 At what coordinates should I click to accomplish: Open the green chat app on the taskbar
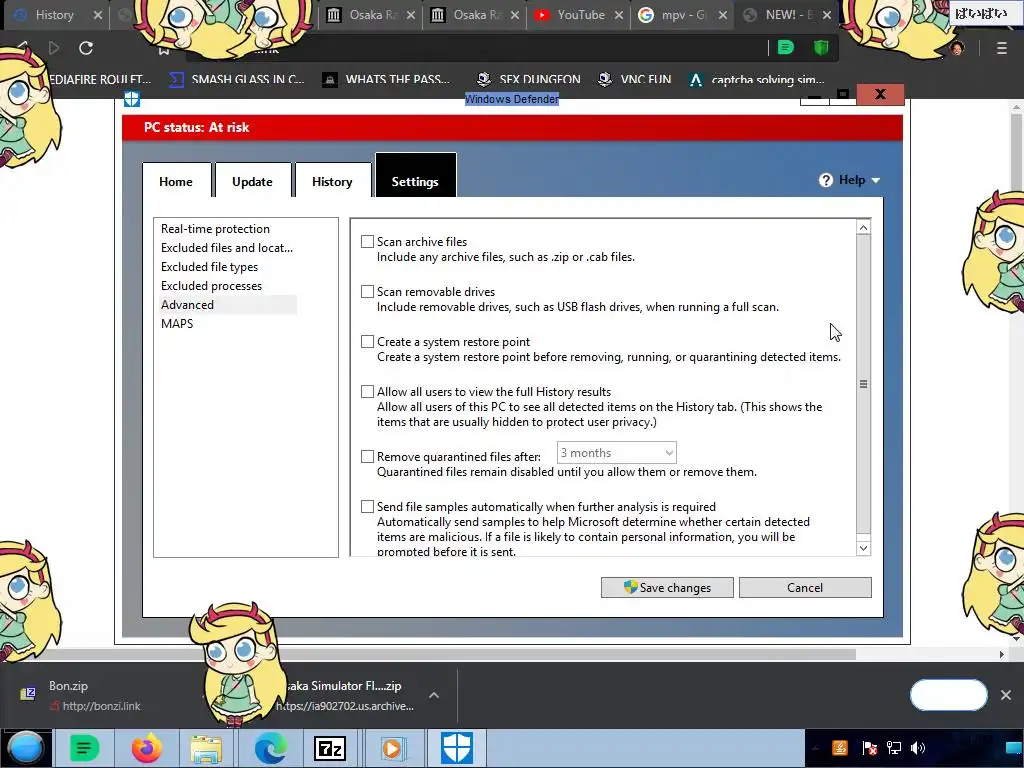click(84, 748)
